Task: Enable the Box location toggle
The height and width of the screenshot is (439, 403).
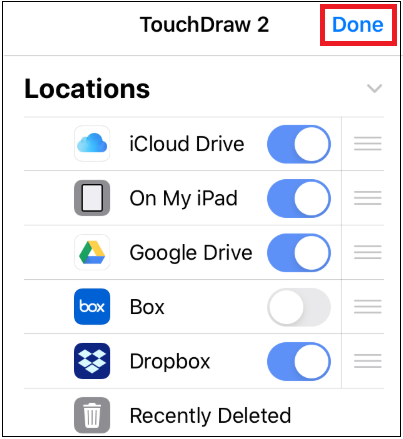Action: [299, 307]
